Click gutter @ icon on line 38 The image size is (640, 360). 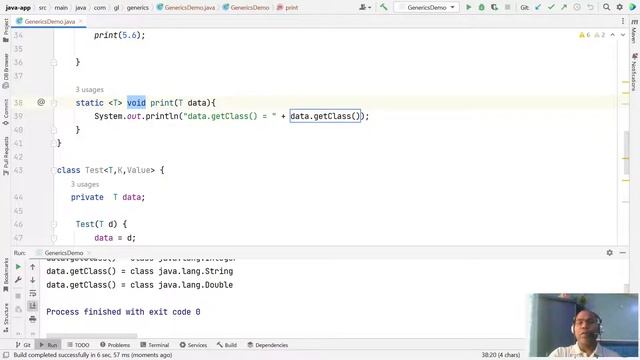[41, 102]
